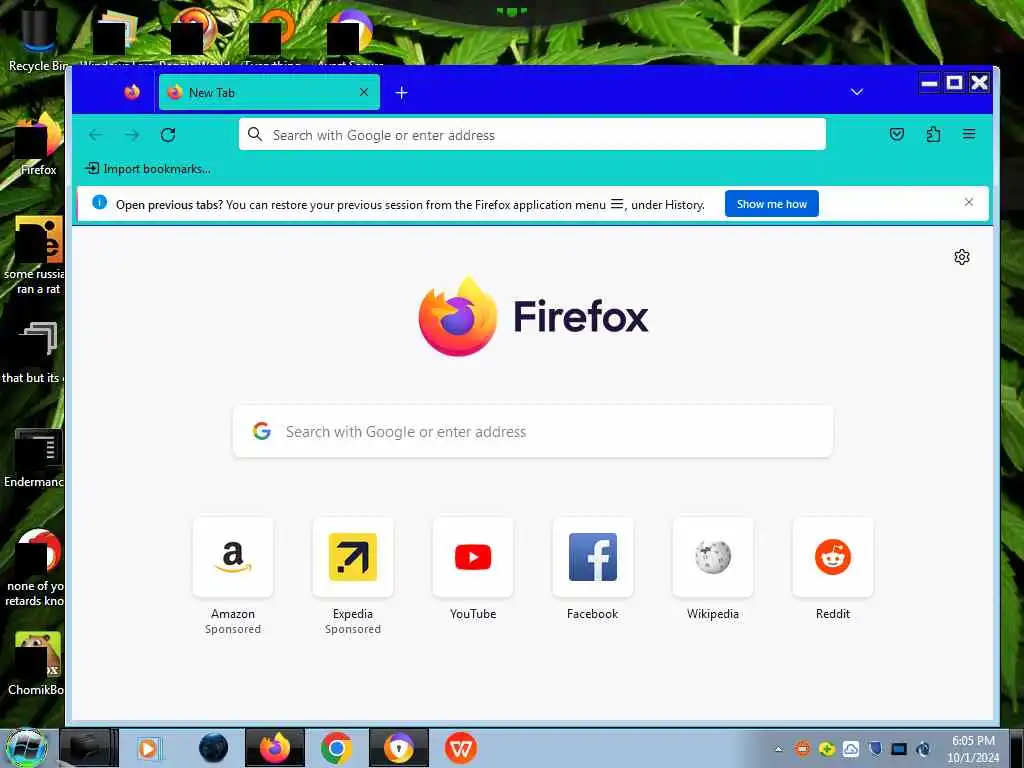Open the Extensions puzzle icon
Viewport: 1024px width, 768px height.
tap(933, 134)
